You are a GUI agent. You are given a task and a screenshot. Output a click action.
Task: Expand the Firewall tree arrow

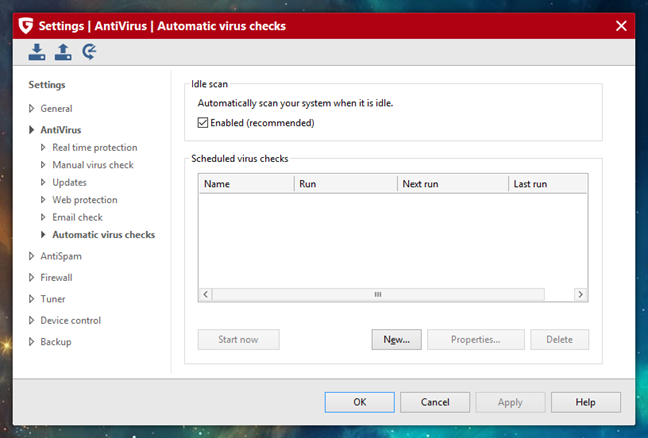[31, 278]
